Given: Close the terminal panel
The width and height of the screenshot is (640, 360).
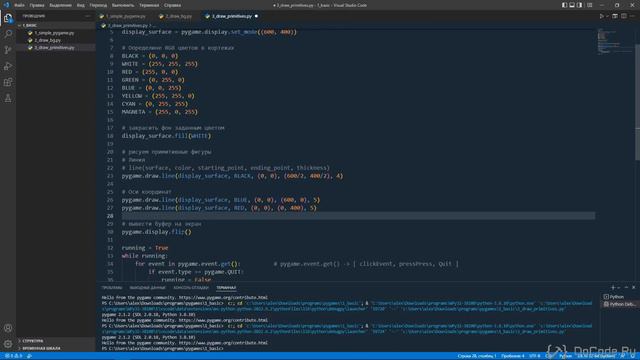Looking at the screenshot, I should tap(633, 288).
